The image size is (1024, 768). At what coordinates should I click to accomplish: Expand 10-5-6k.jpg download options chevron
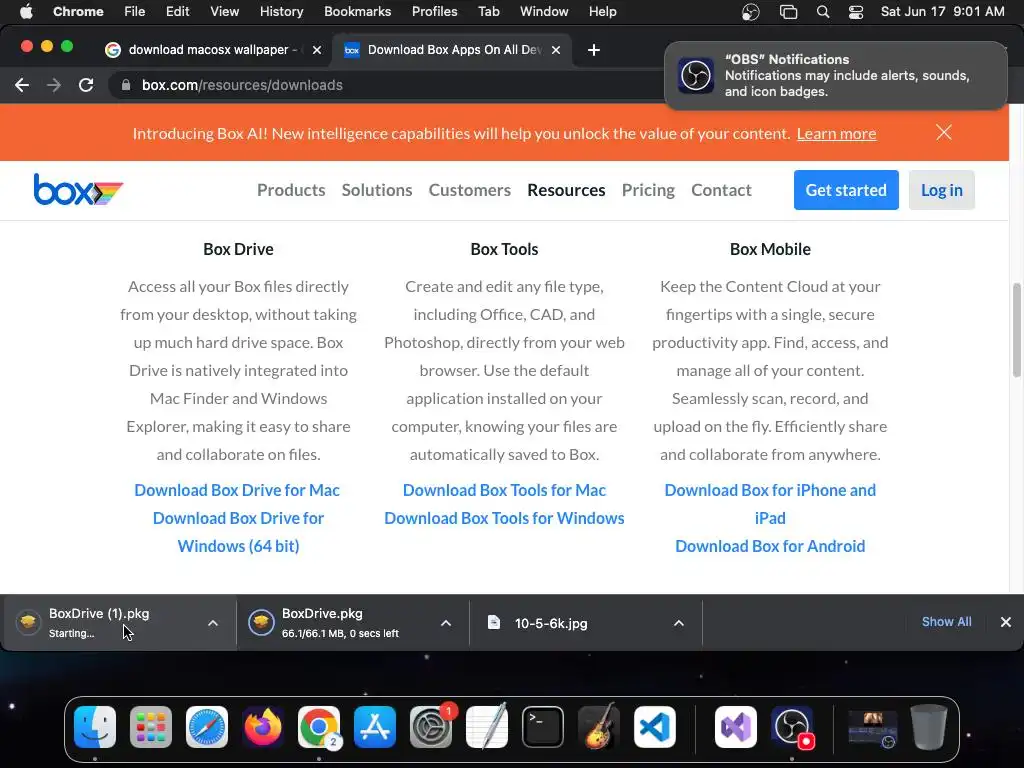tap(679, 623)
